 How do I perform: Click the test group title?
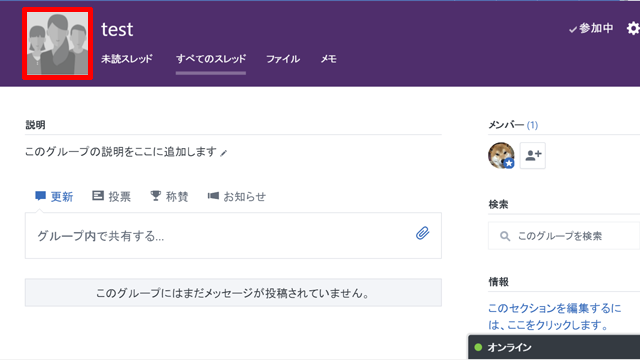(x=117, y=29)
